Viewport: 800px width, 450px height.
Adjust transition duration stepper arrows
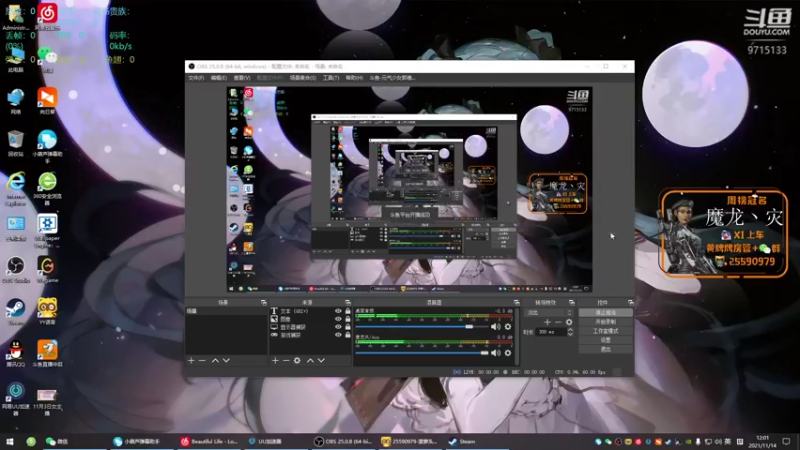[570, 332]
